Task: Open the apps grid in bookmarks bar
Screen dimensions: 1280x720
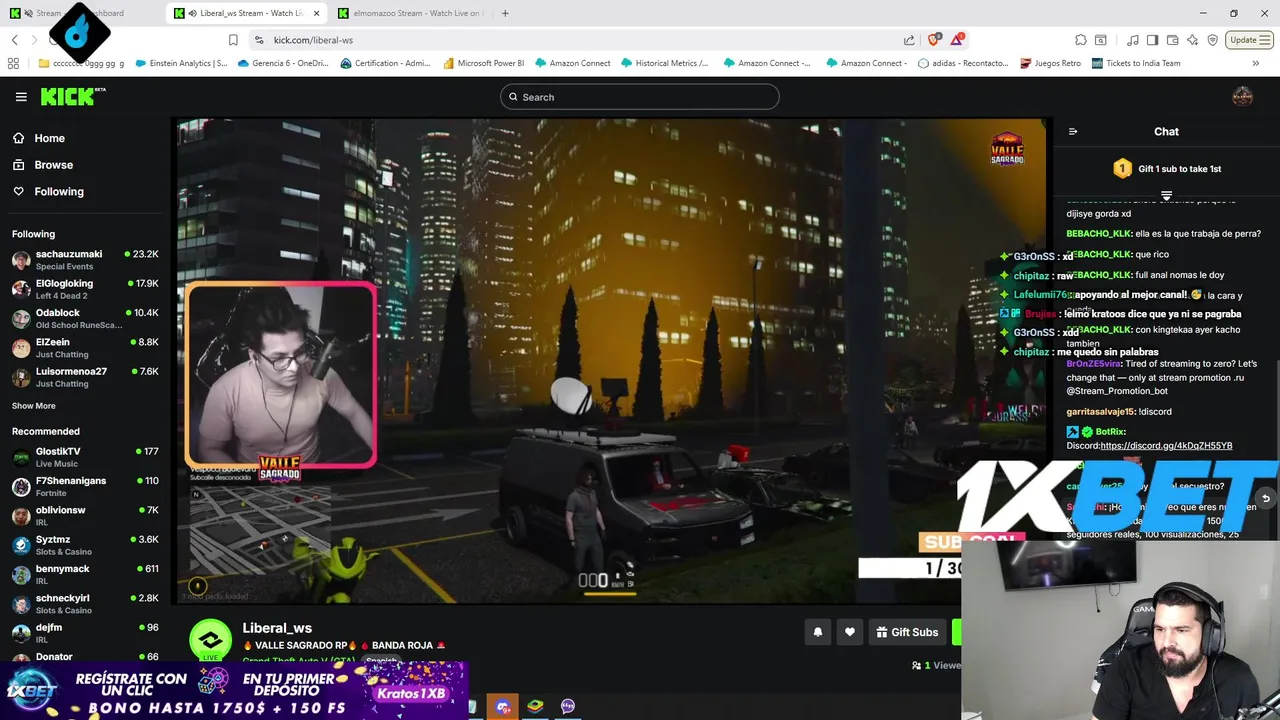Action: tap(13, 63)
